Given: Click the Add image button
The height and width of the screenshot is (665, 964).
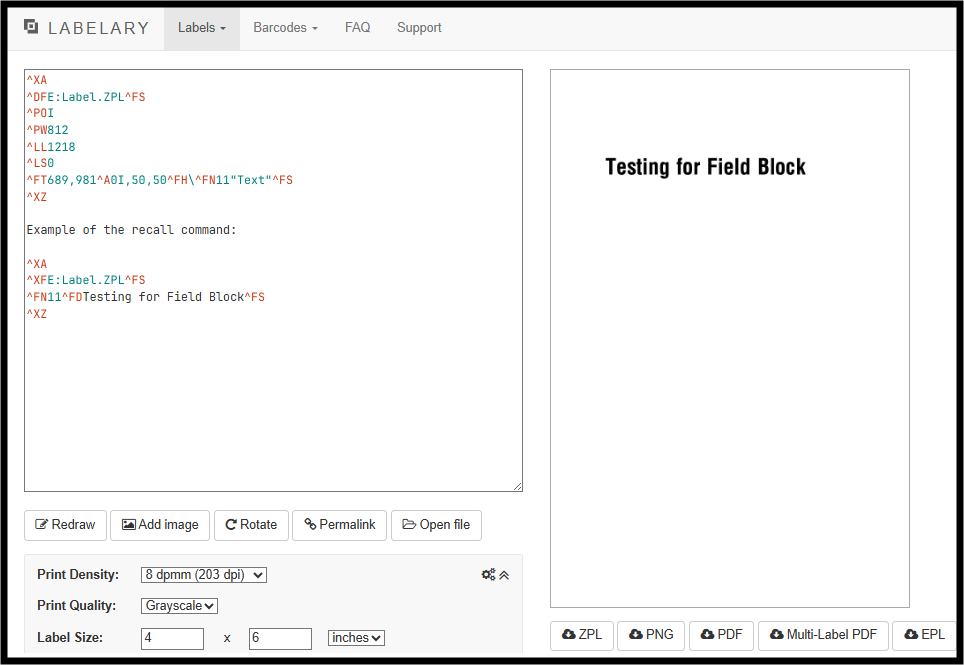Looking at the screenshot, I should [160, 525].
